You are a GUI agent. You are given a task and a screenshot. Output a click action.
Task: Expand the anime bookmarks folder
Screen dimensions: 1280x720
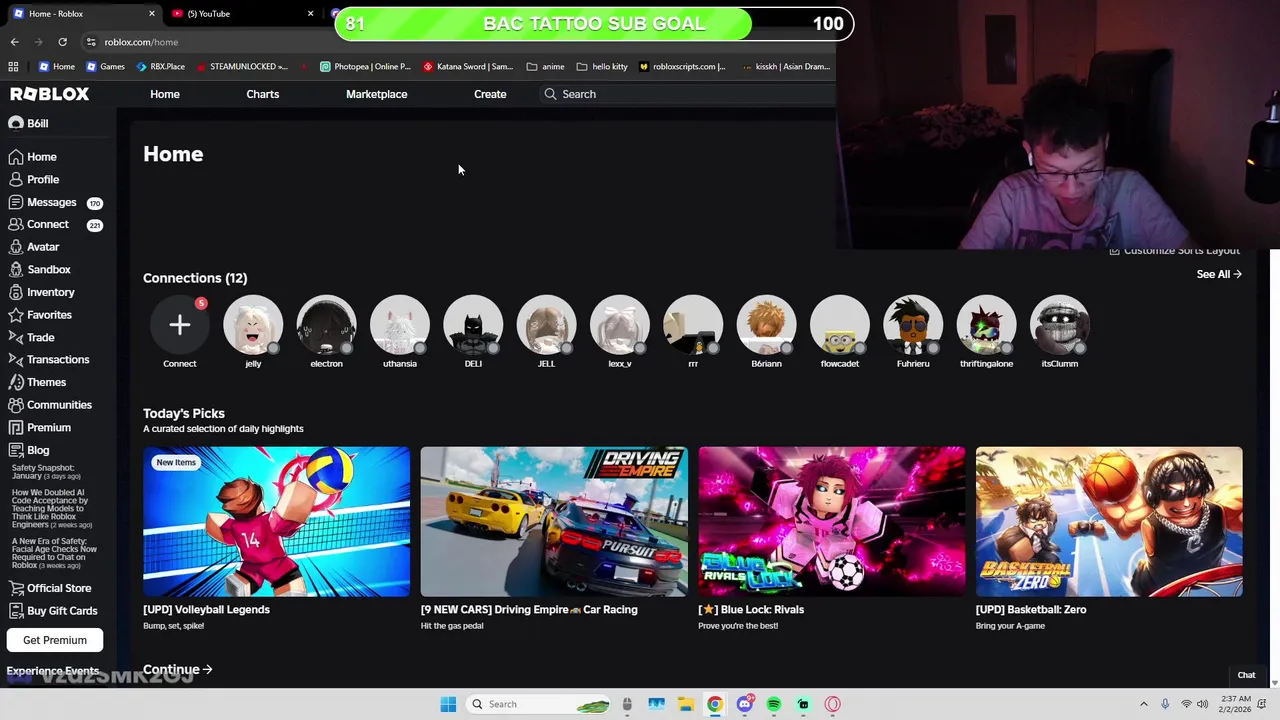click(545, 67)
